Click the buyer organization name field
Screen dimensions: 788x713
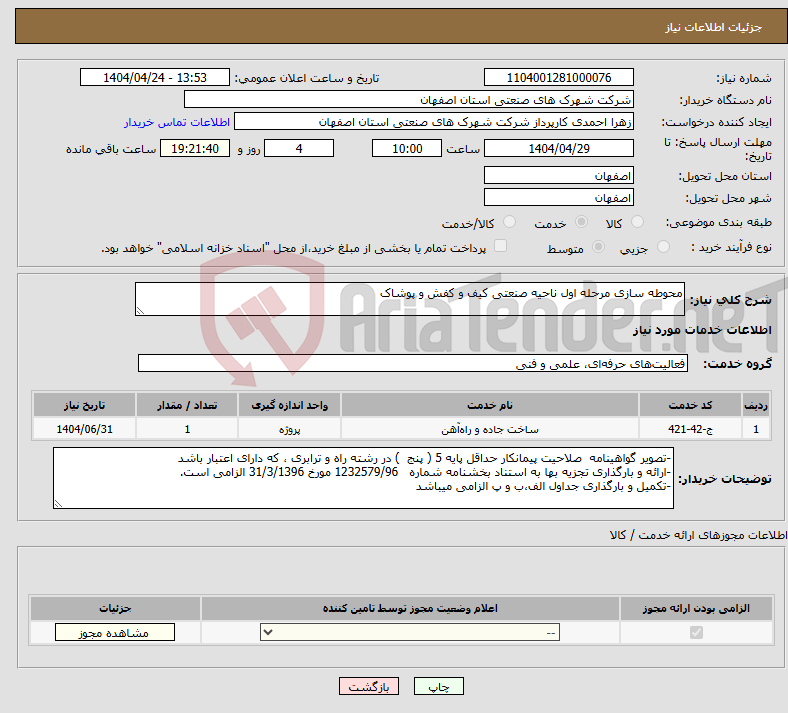point(409,99)
